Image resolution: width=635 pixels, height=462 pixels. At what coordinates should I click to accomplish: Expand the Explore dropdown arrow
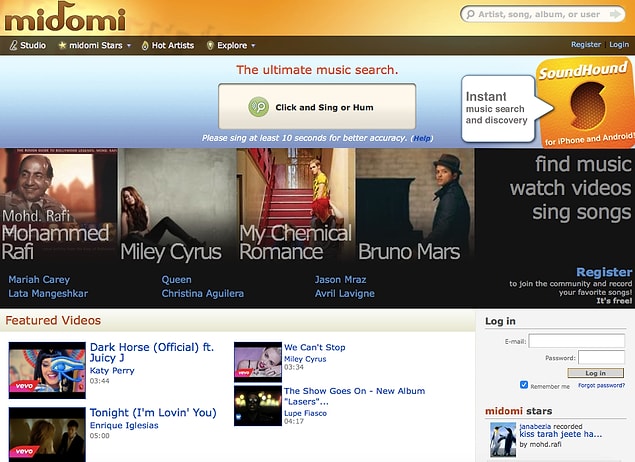pyautogui.click(x=253, y=46)
